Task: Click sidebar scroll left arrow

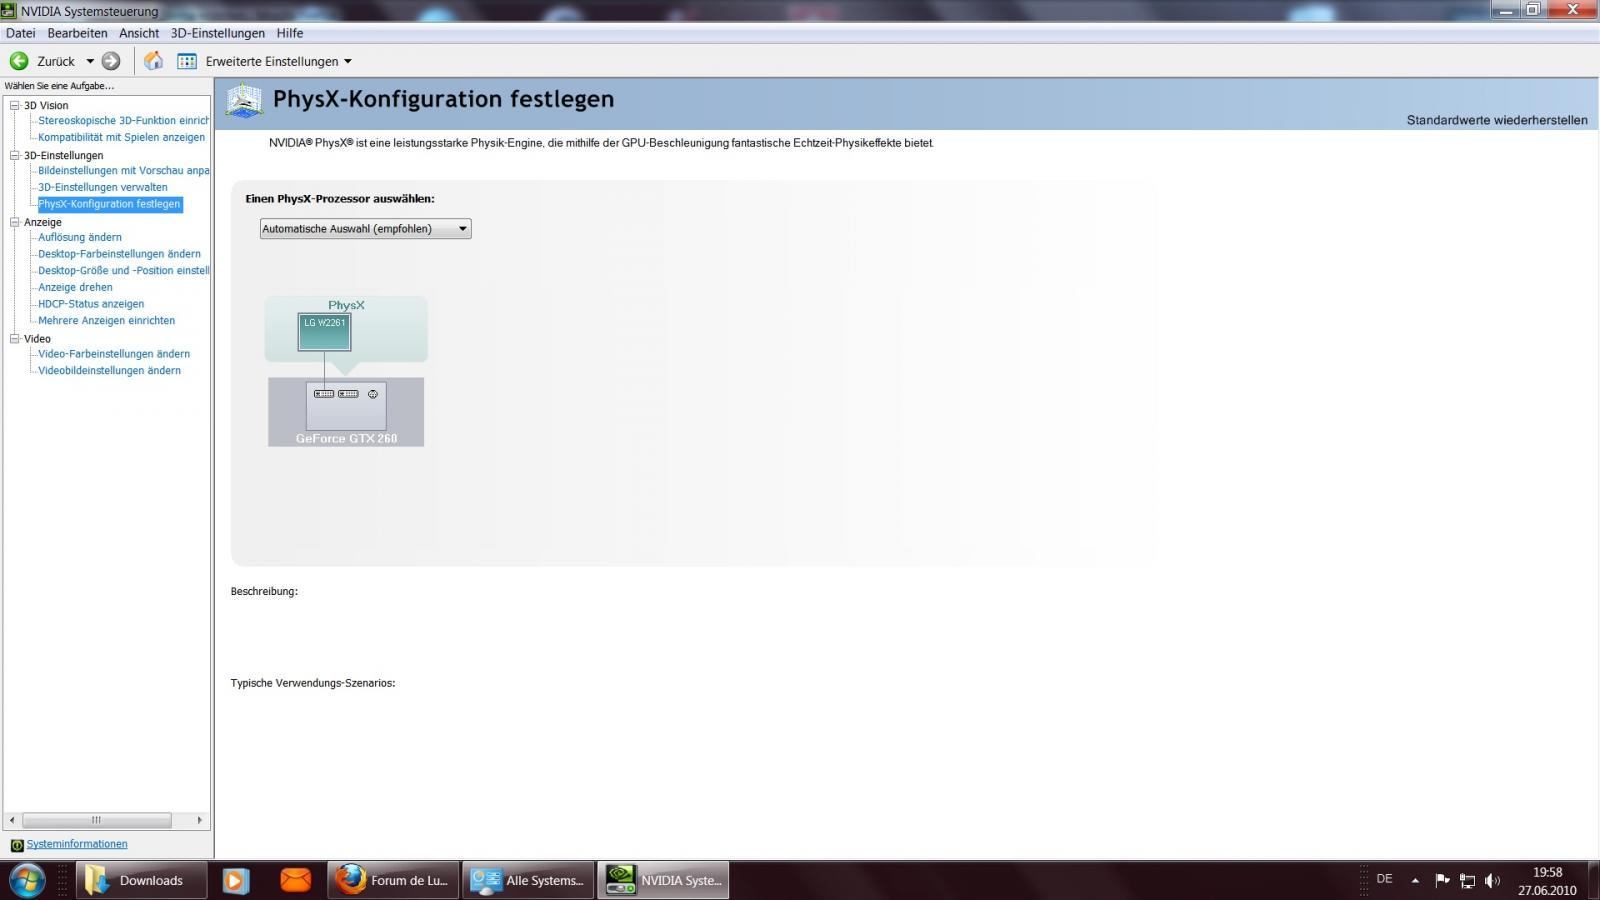Action: [x=11, y=820]
